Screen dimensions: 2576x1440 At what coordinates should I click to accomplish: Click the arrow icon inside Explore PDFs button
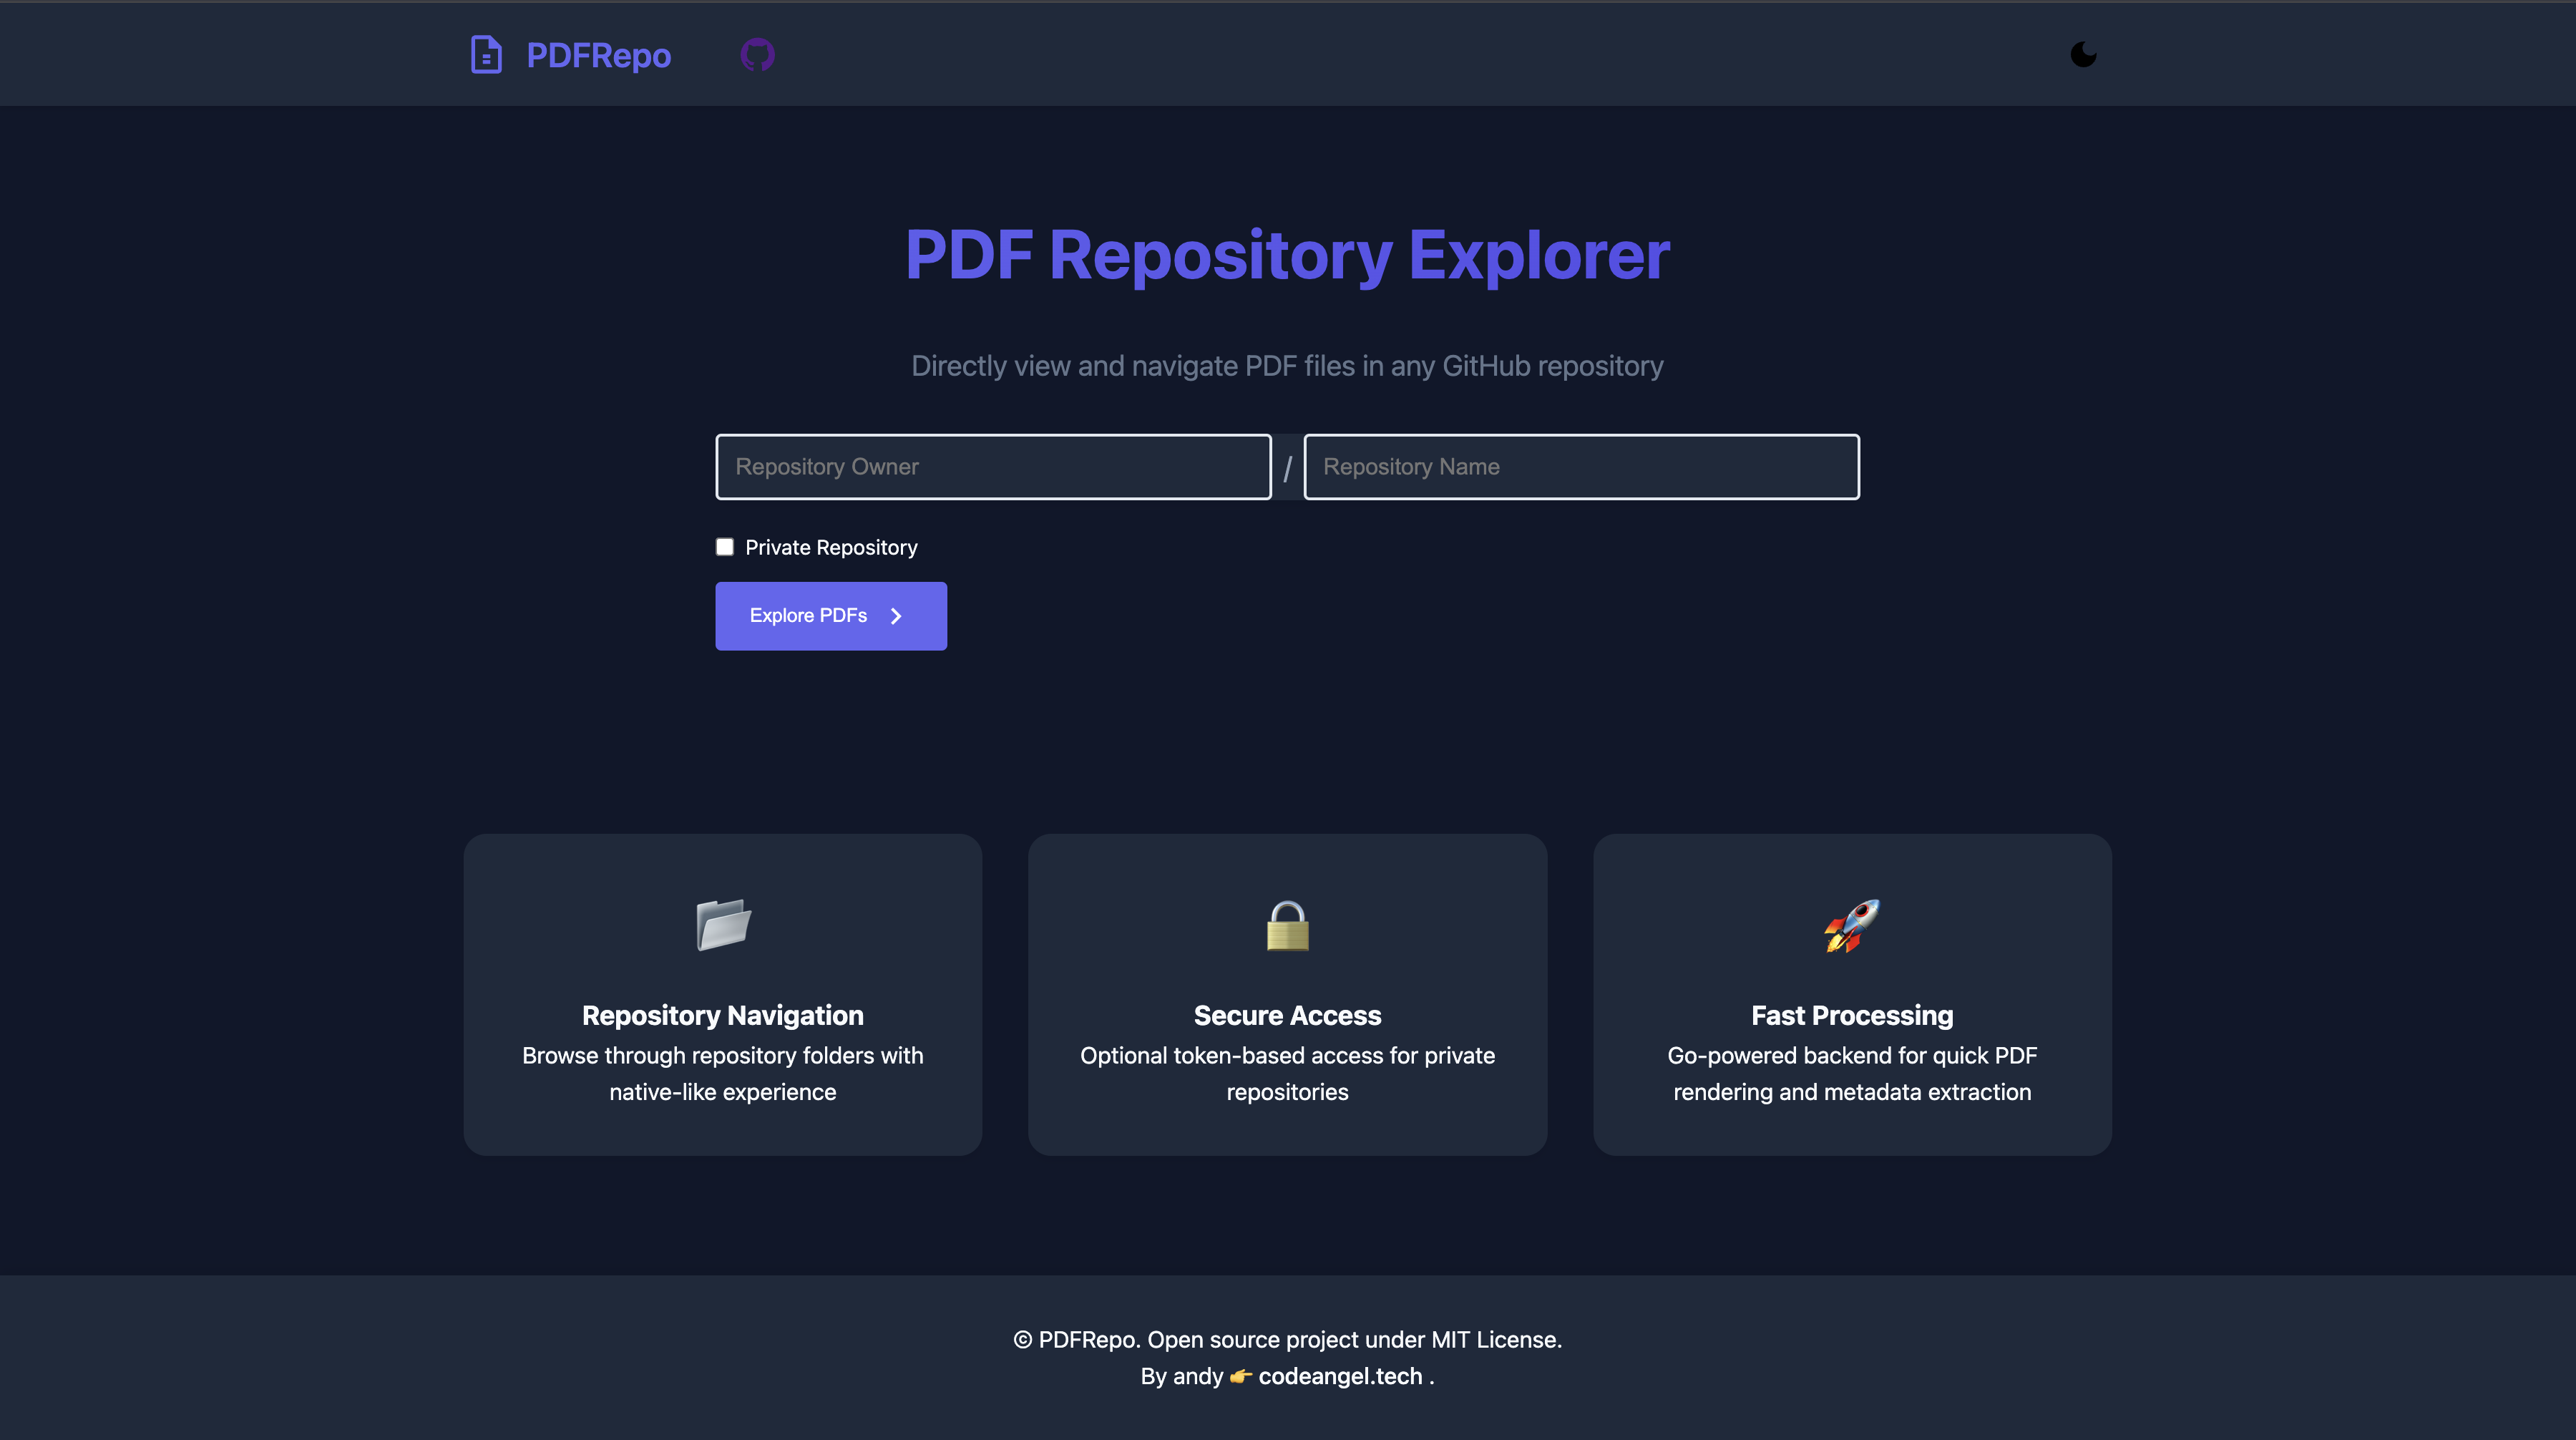(x=896, y=616)
